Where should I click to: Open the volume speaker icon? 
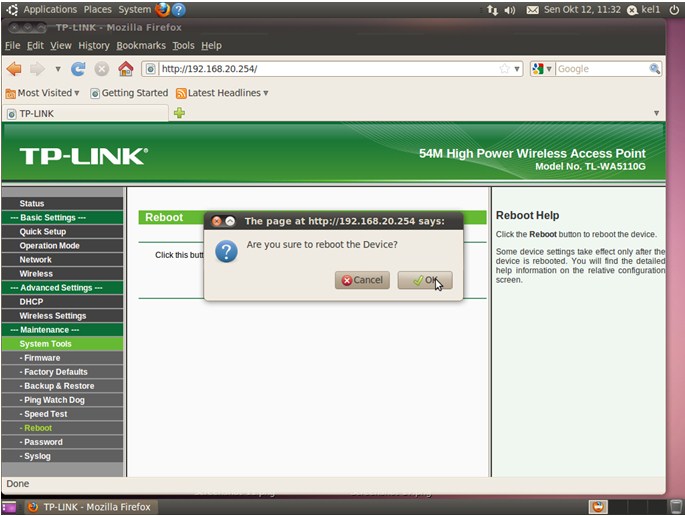click(510, 10)
